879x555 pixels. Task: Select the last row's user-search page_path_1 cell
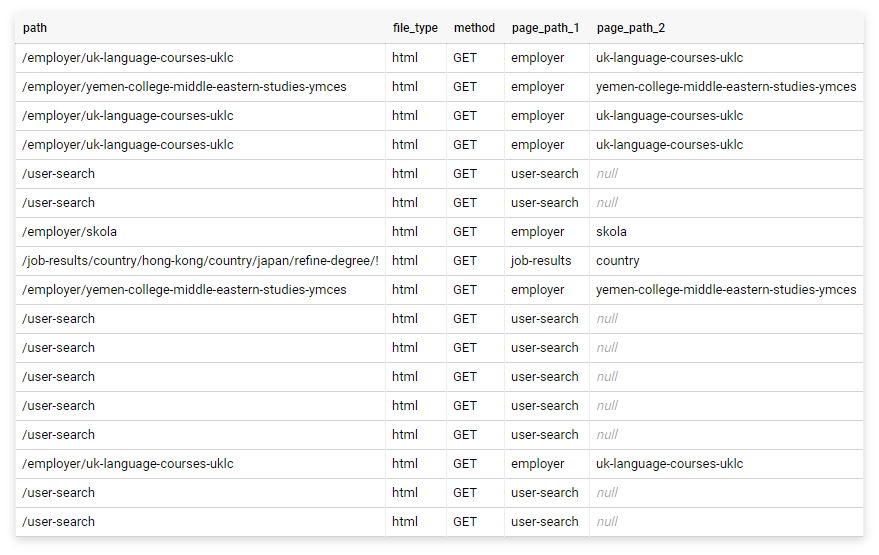(544, 521)
